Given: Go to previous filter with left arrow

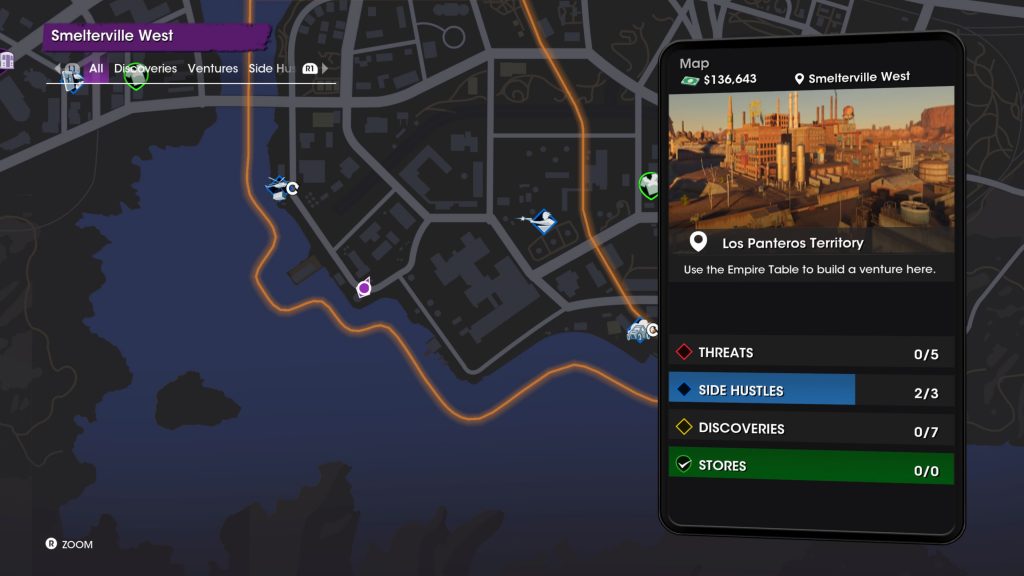Looking at the screenshot, I should (57, 68).
